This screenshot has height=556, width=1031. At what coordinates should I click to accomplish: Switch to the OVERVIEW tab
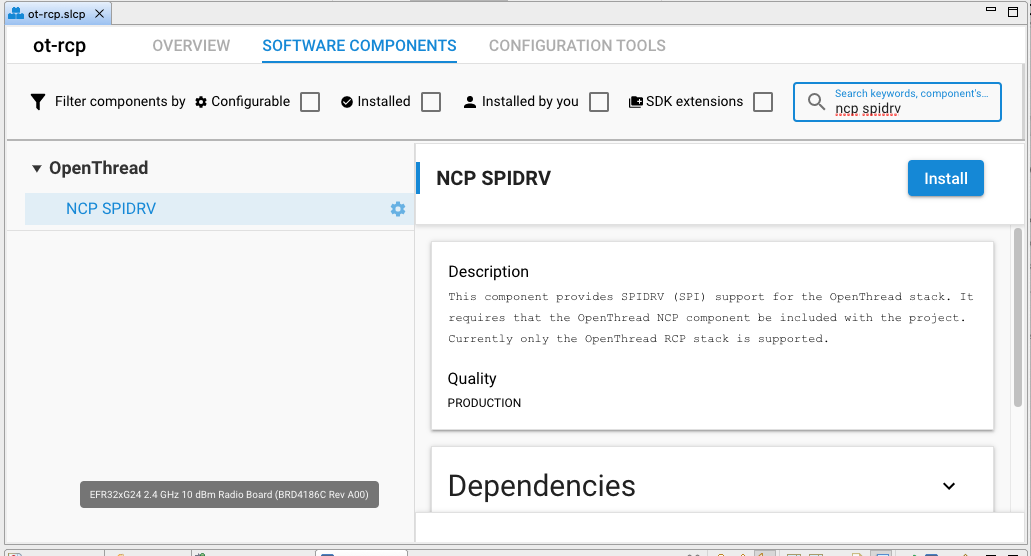[191, 45]
